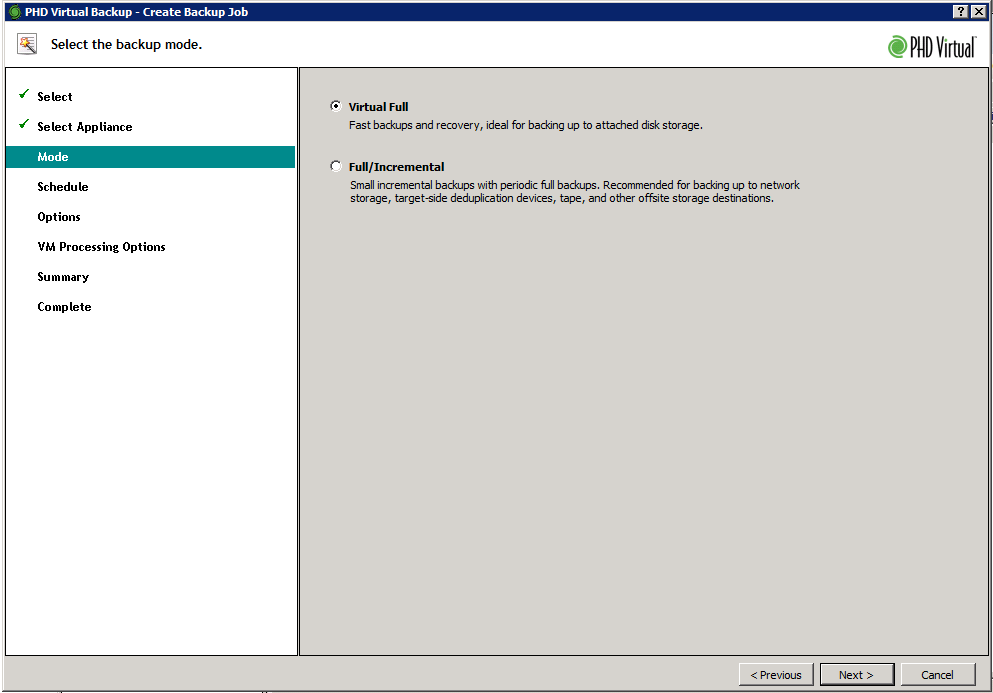
Task: Go to the Select Appliance step
Action: coord(84,127)
